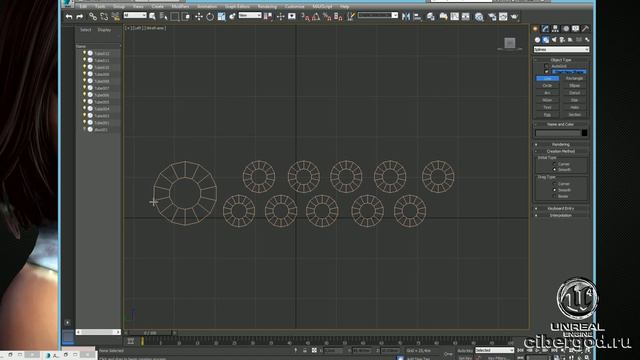Choose the Rectangular Selection Region tool
Screen dimensions: 640x360
point(175,16)
